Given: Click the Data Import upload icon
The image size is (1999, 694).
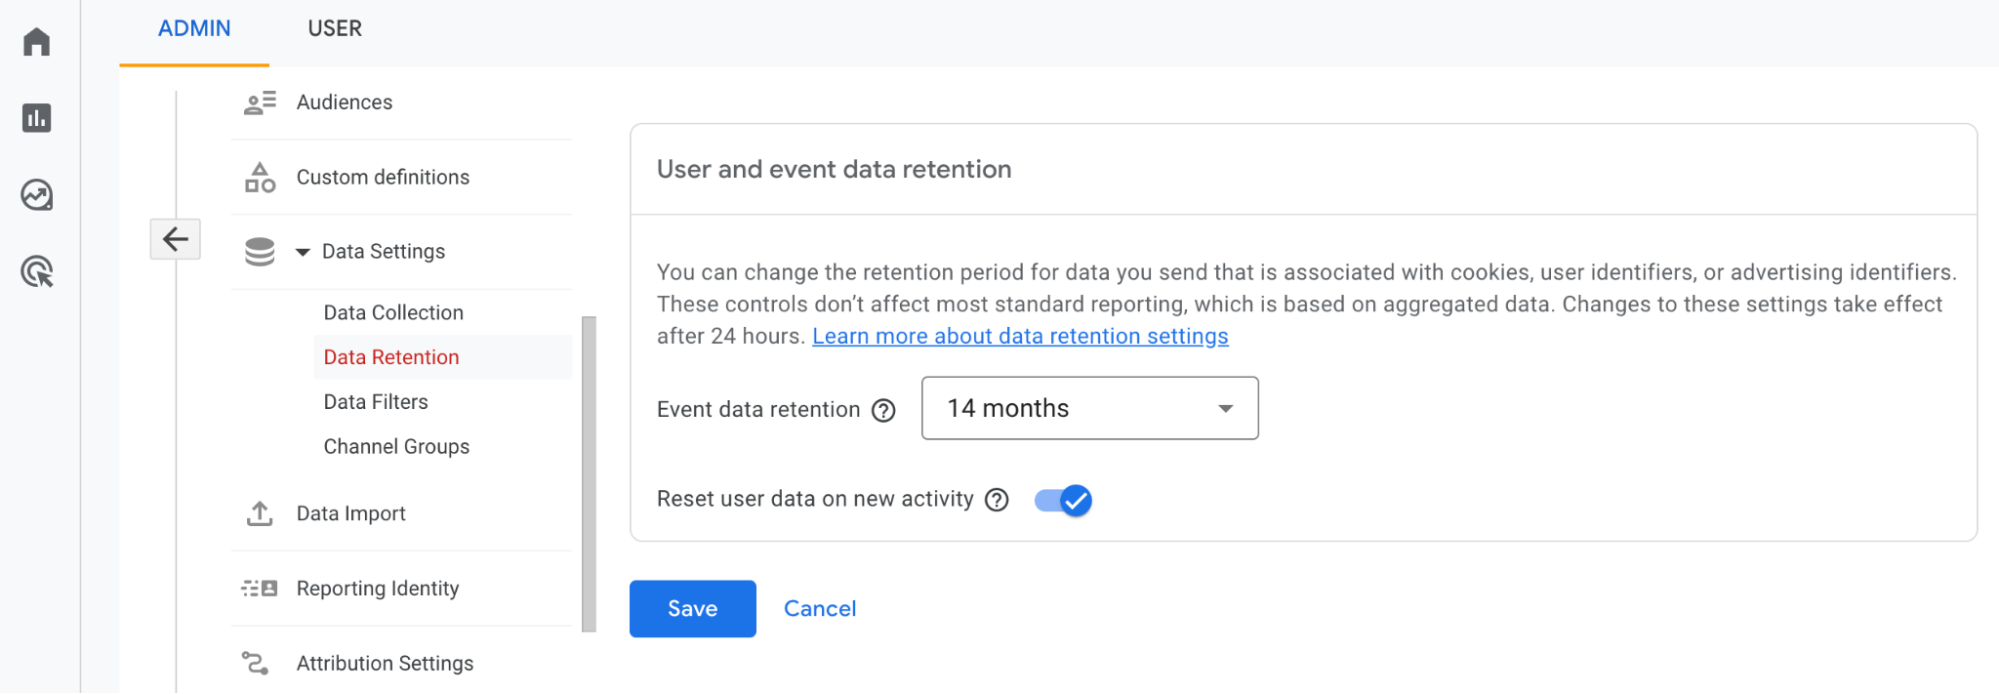Looking at the screenshot, I should point(259,513).
